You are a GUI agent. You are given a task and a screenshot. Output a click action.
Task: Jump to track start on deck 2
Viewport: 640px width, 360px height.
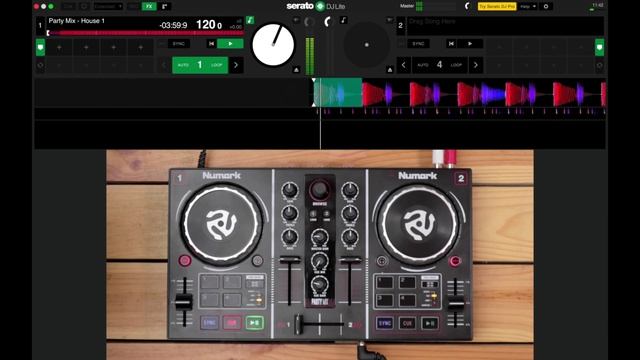451,44
